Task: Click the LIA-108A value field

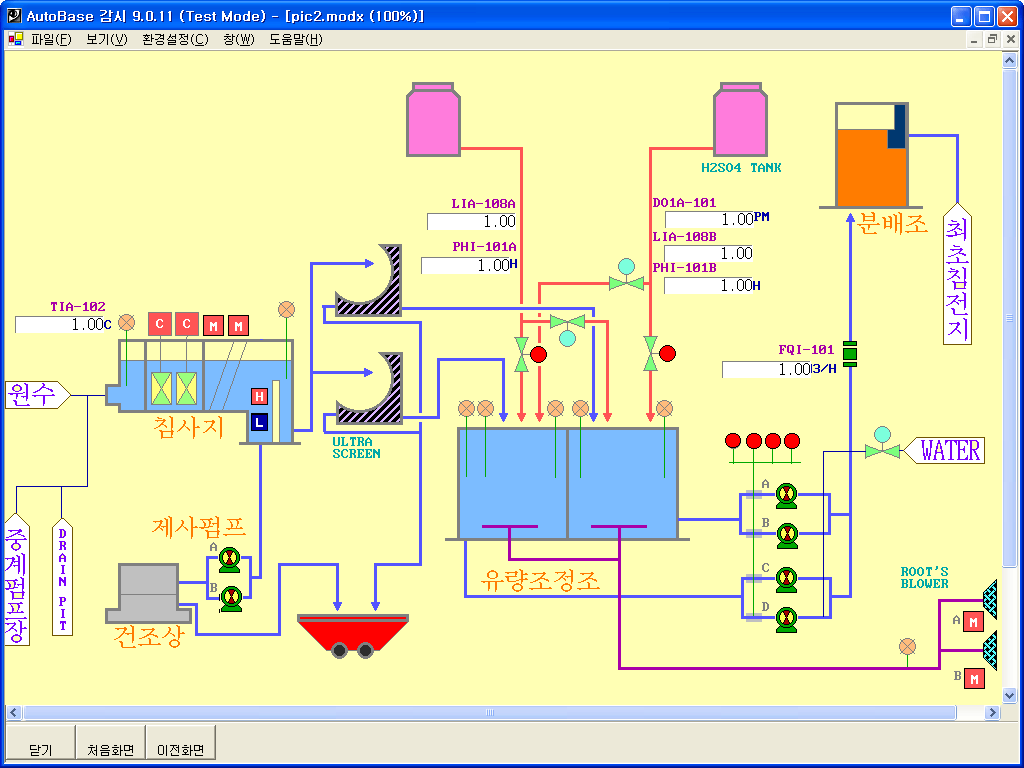Action: point(471,221)
